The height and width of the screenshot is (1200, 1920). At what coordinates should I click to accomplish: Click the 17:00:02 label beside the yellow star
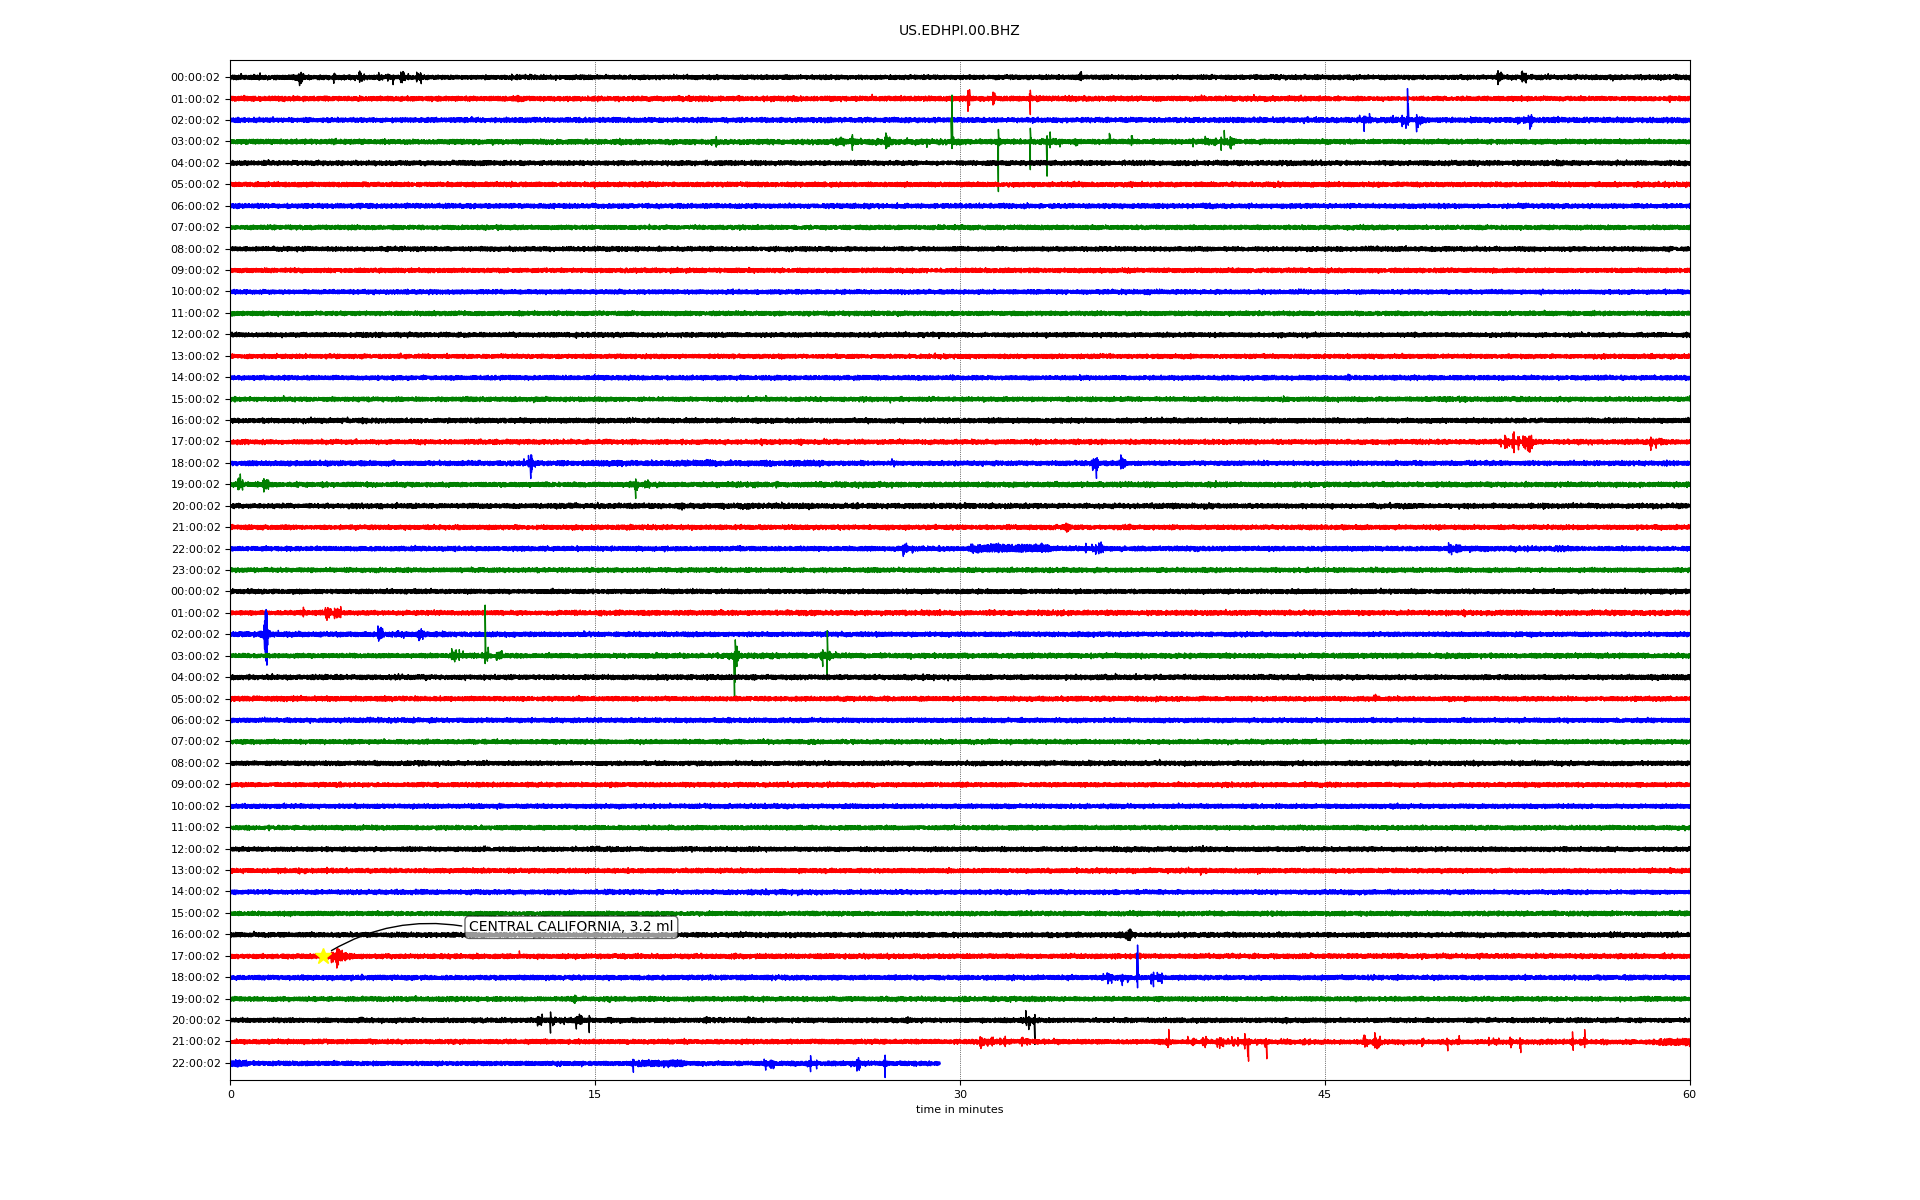pyautogui.click(x=195, y=957)
